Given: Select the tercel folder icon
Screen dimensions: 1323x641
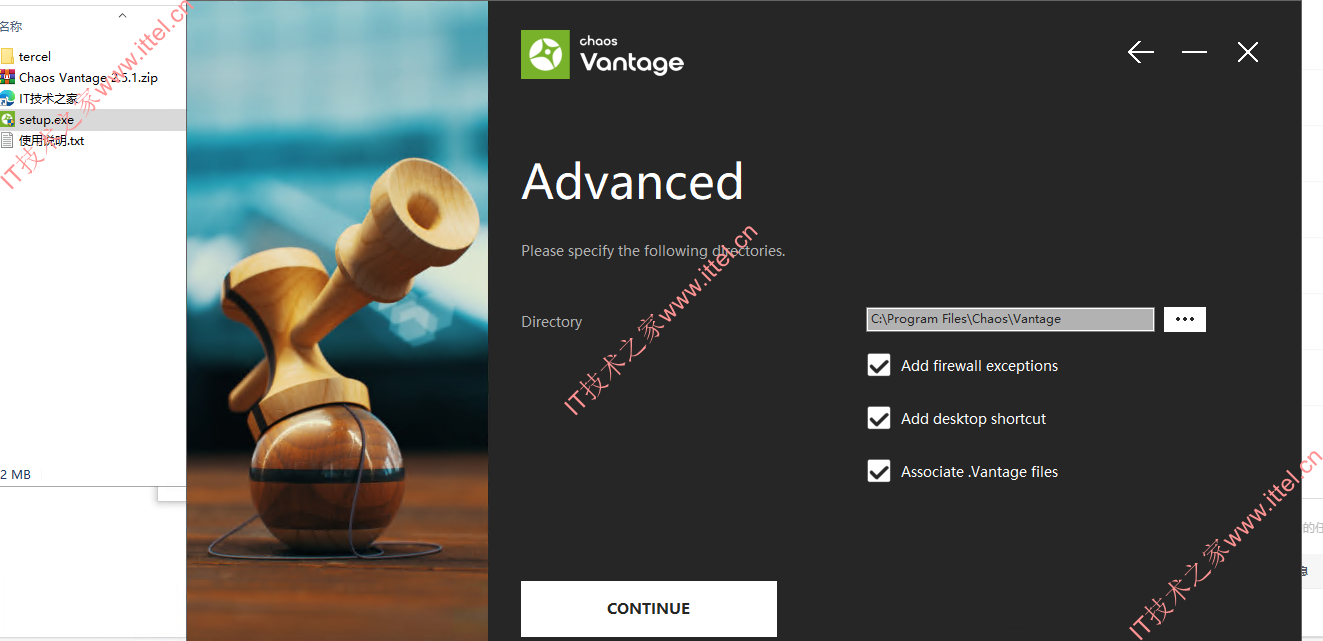Looking at the screenshot, I should [8, 56].
